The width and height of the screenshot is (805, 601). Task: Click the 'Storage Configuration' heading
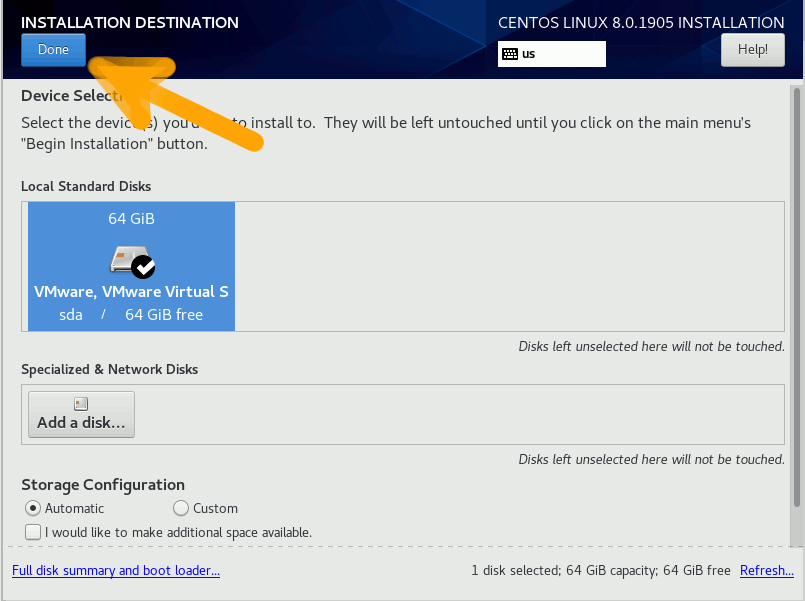(x=103, y=484)
